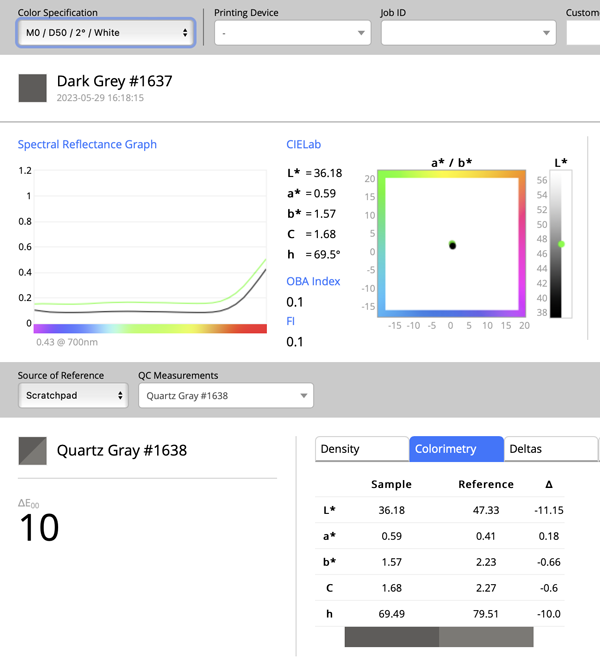Click the Quartz Gray #1638 split swatch

(32, 451)
